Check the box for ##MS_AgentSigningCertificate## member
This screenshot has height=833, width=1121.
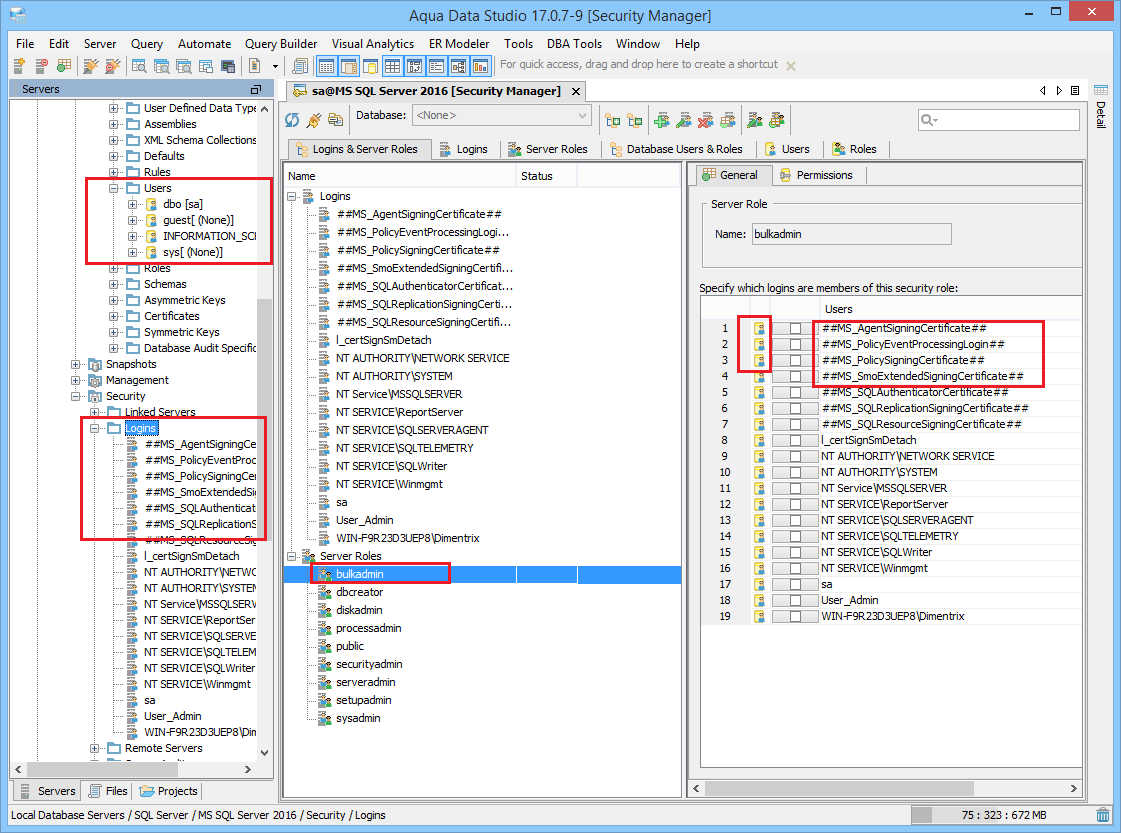pyautogui.click(x=795, y=328)
